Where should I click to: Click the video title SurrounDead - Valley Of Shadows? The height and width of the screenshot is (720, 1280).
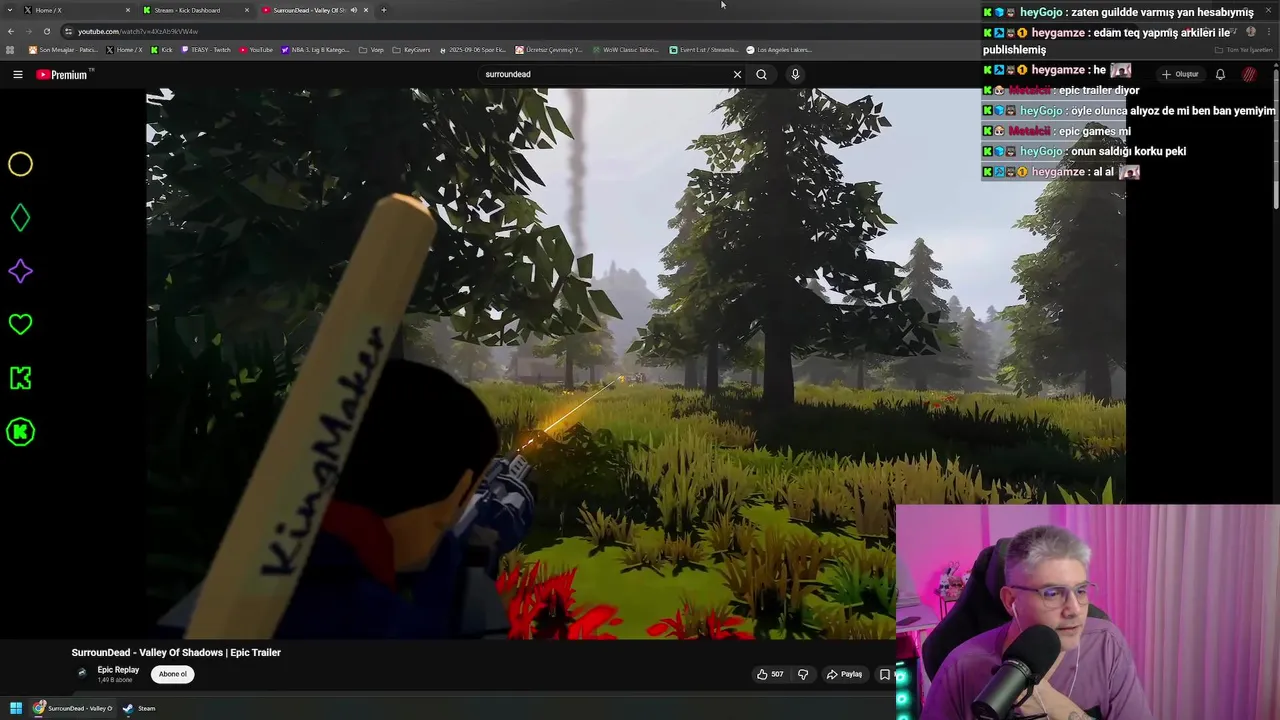(x=176, y=652)
